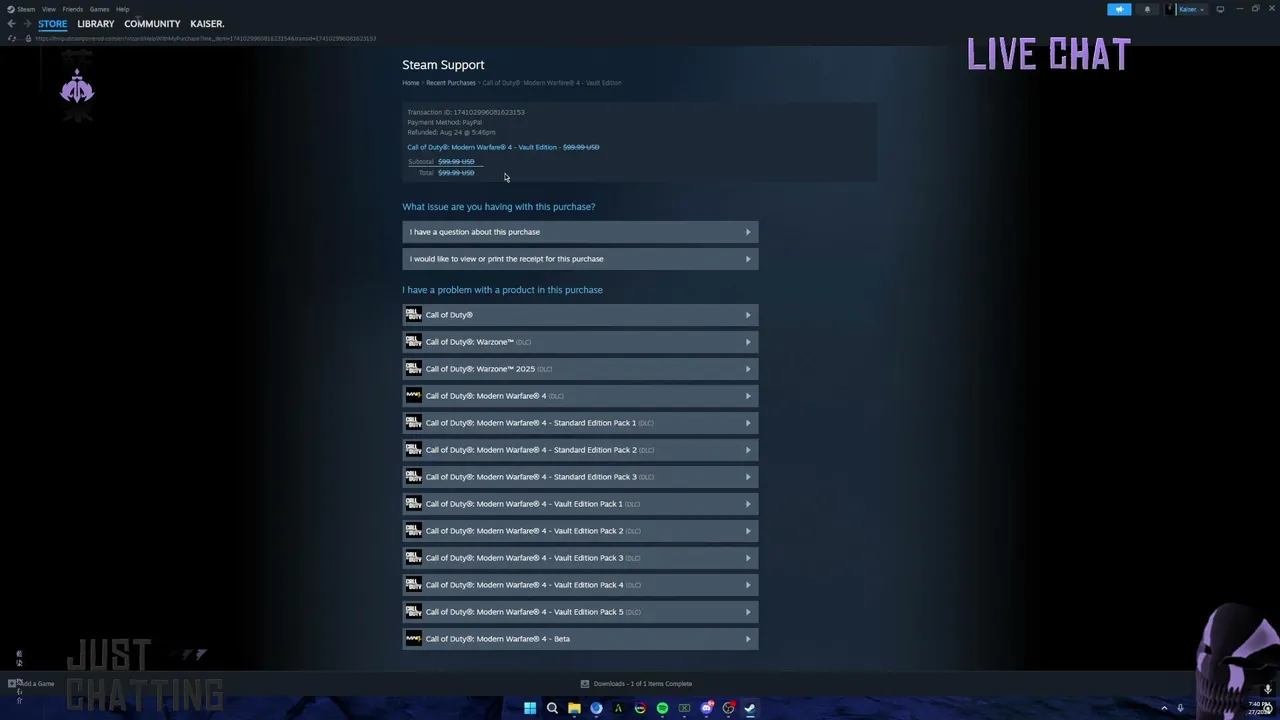Go to Recent Purchases breadcrumb
1280x720 pixels.
pyautogui.click(x=451, y=83)
